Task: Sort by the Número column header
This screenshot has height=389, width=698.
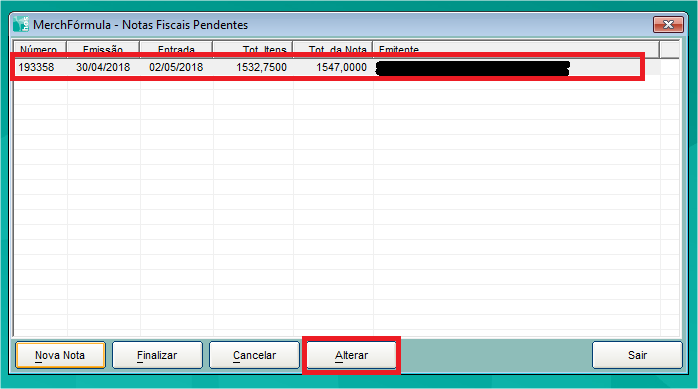Action: pos(40,49)
